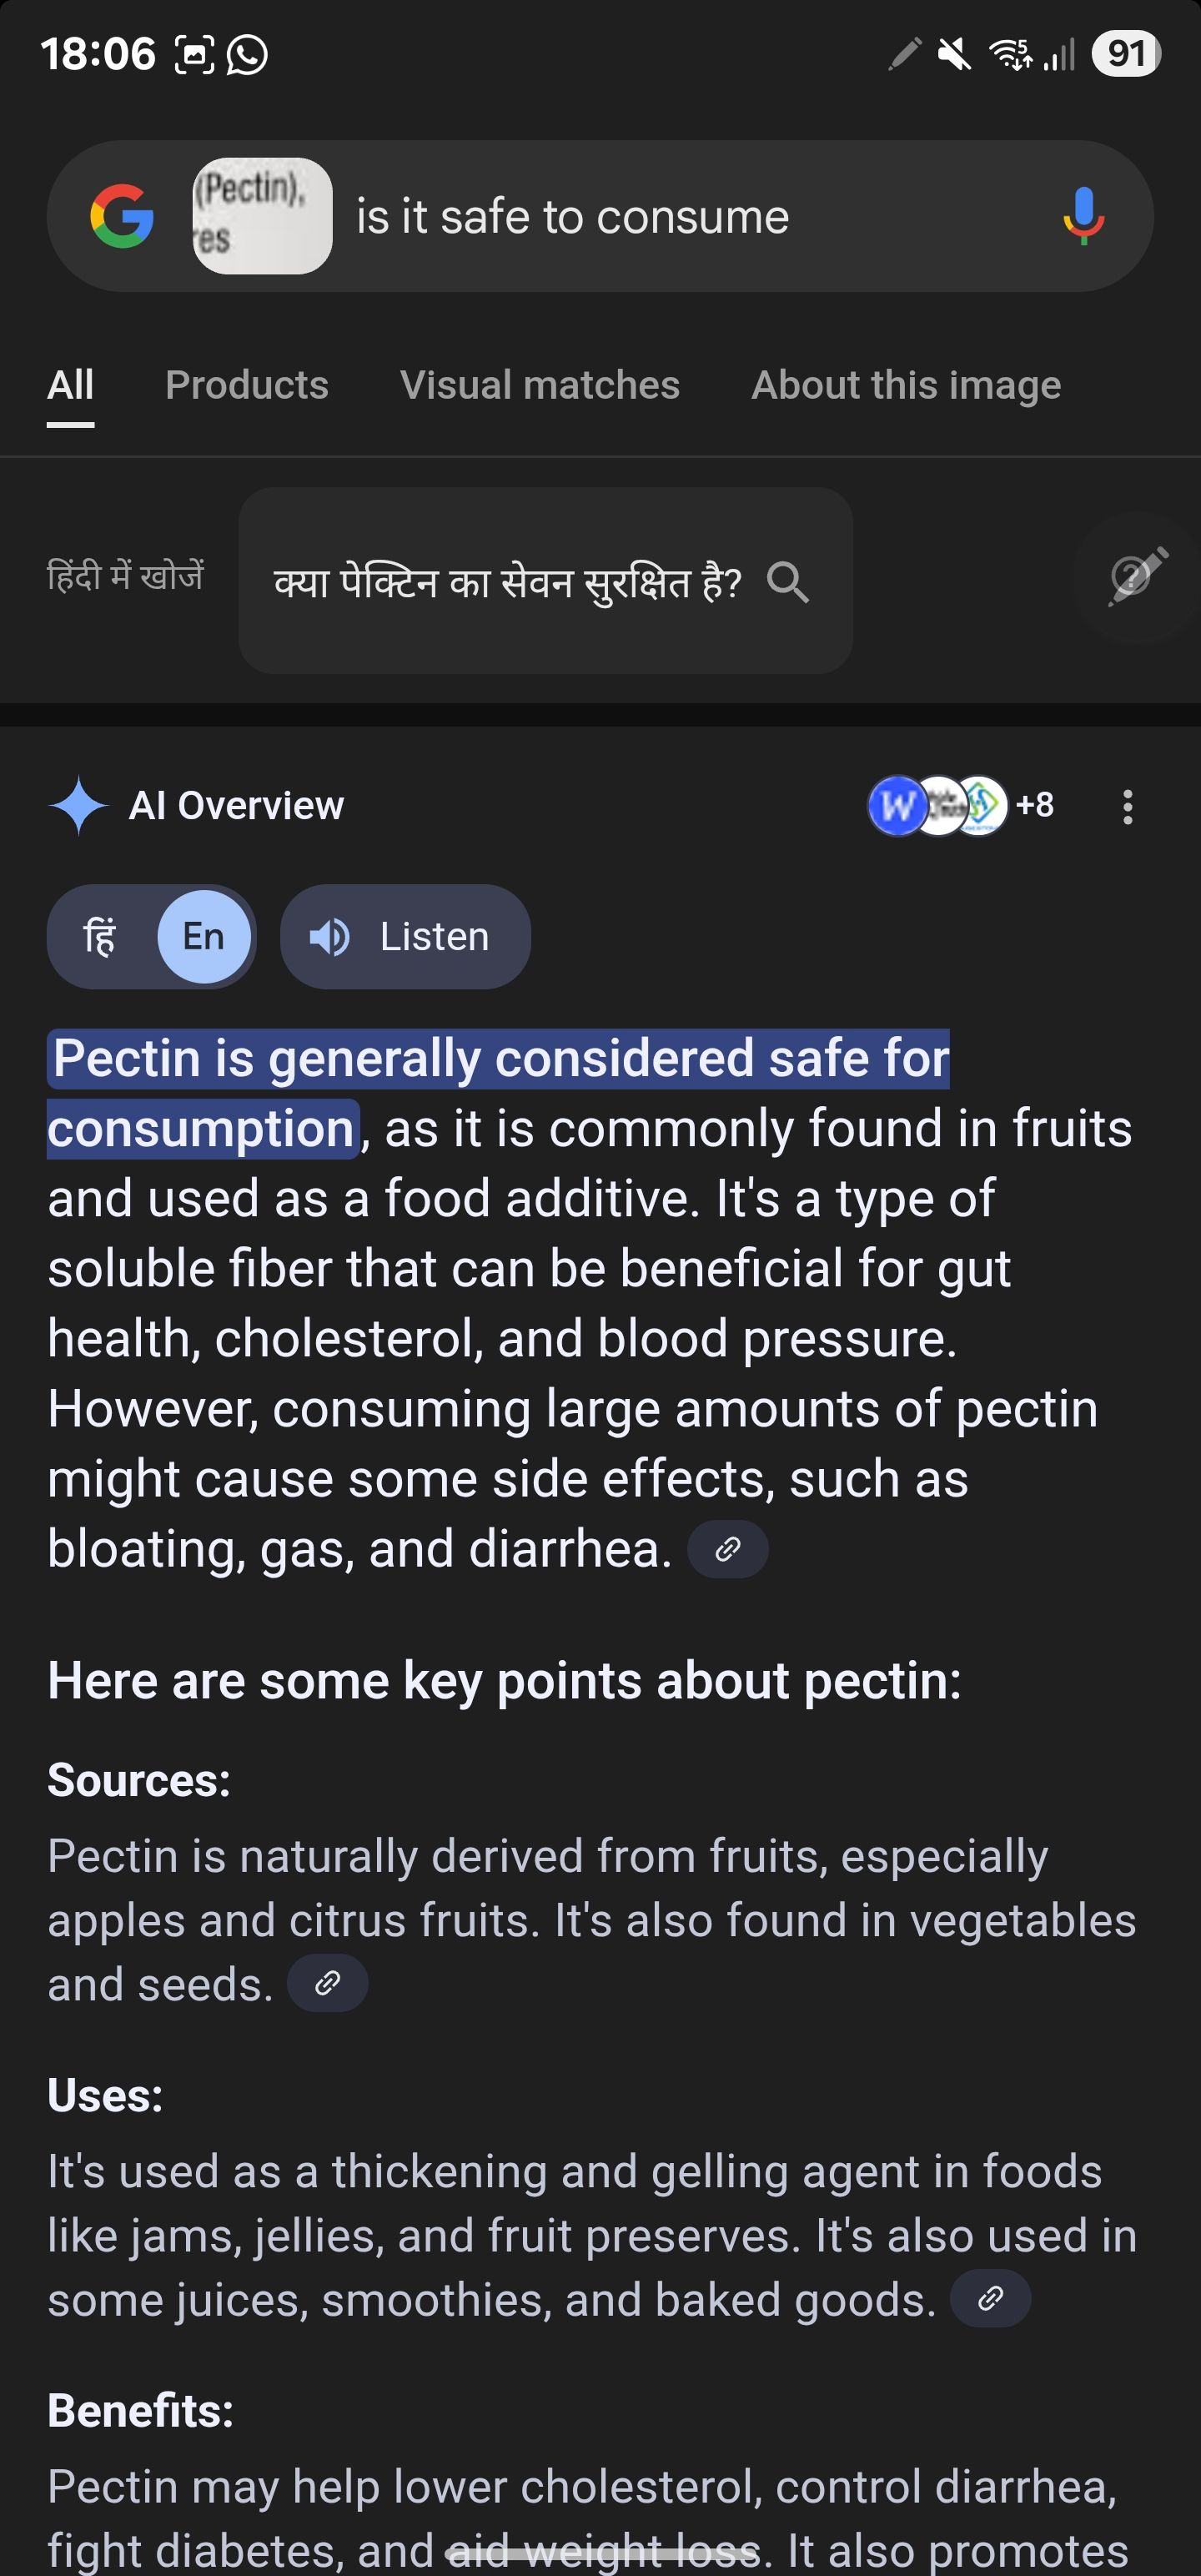Open link chip after Uses paragraph
The width and height of the screenshot is (1201, 2576).
point(990,2299)
